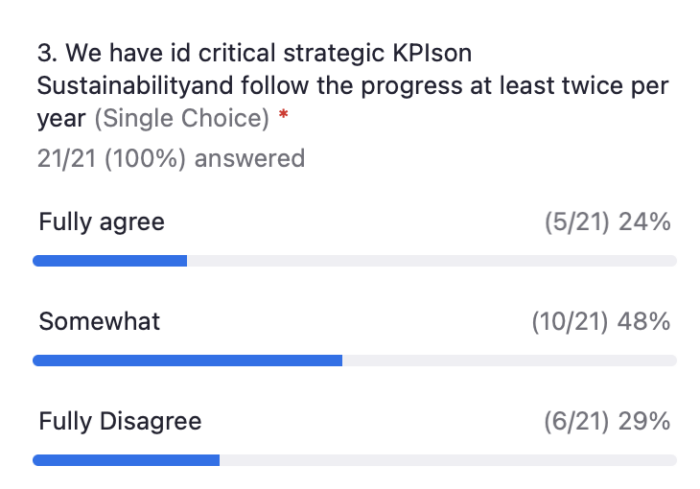Screen dimensions: 700x489
Task: Click the word "KPIson" in the question
Action: [x=432, y=53]
